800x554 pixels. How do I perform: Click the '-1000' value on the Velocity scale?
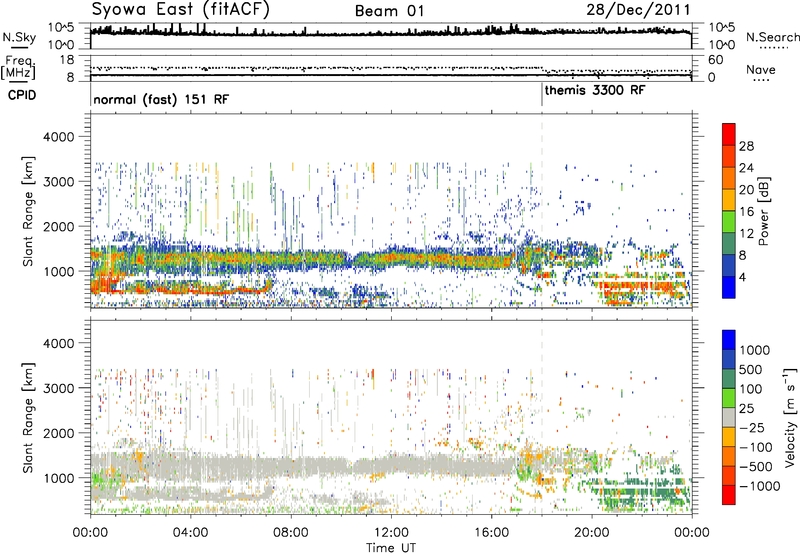760,486
